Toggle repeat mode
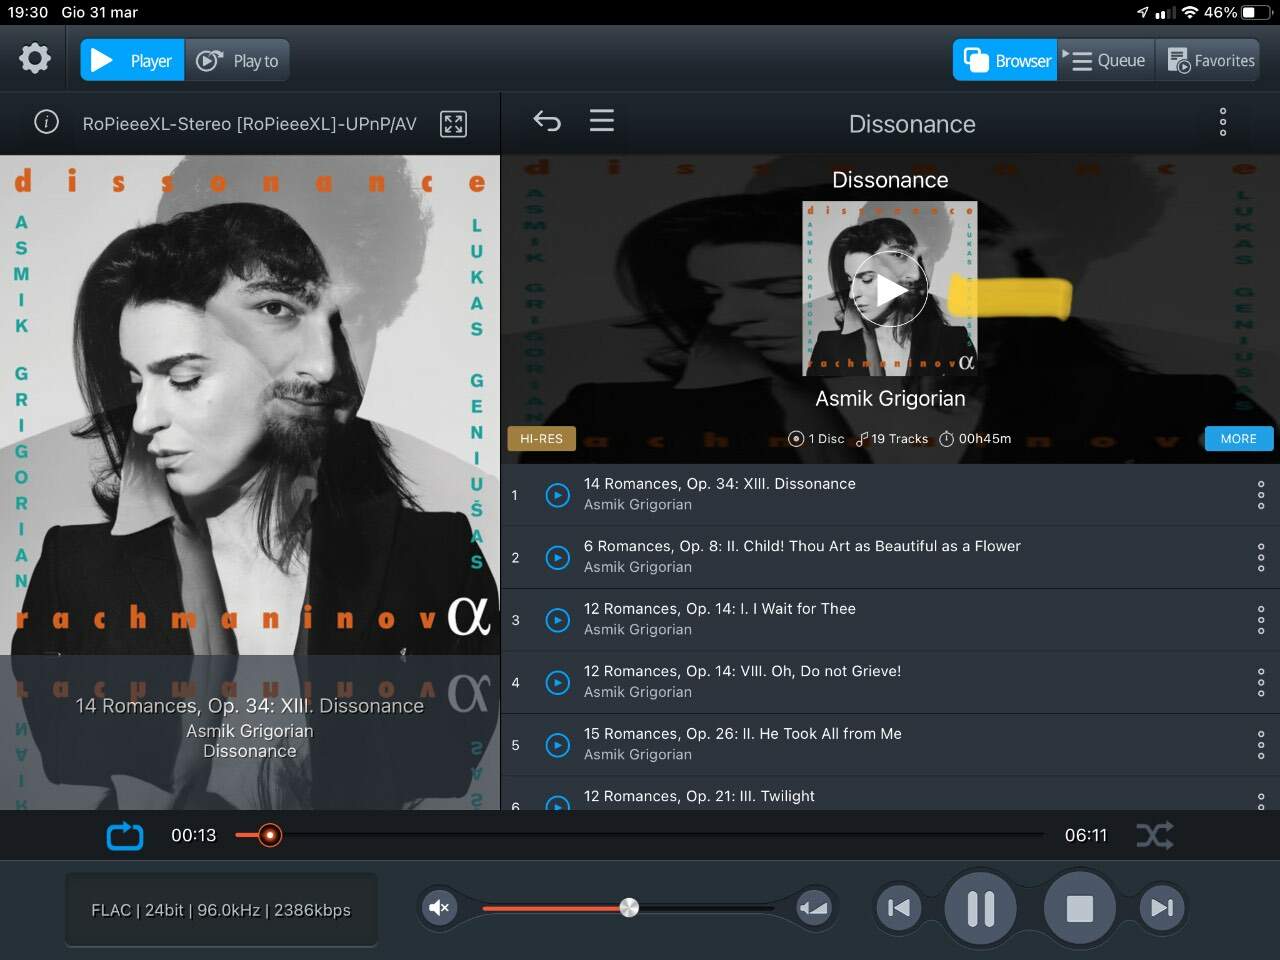The height and width of the screenshot is (960, 1280). pos(125,835)
